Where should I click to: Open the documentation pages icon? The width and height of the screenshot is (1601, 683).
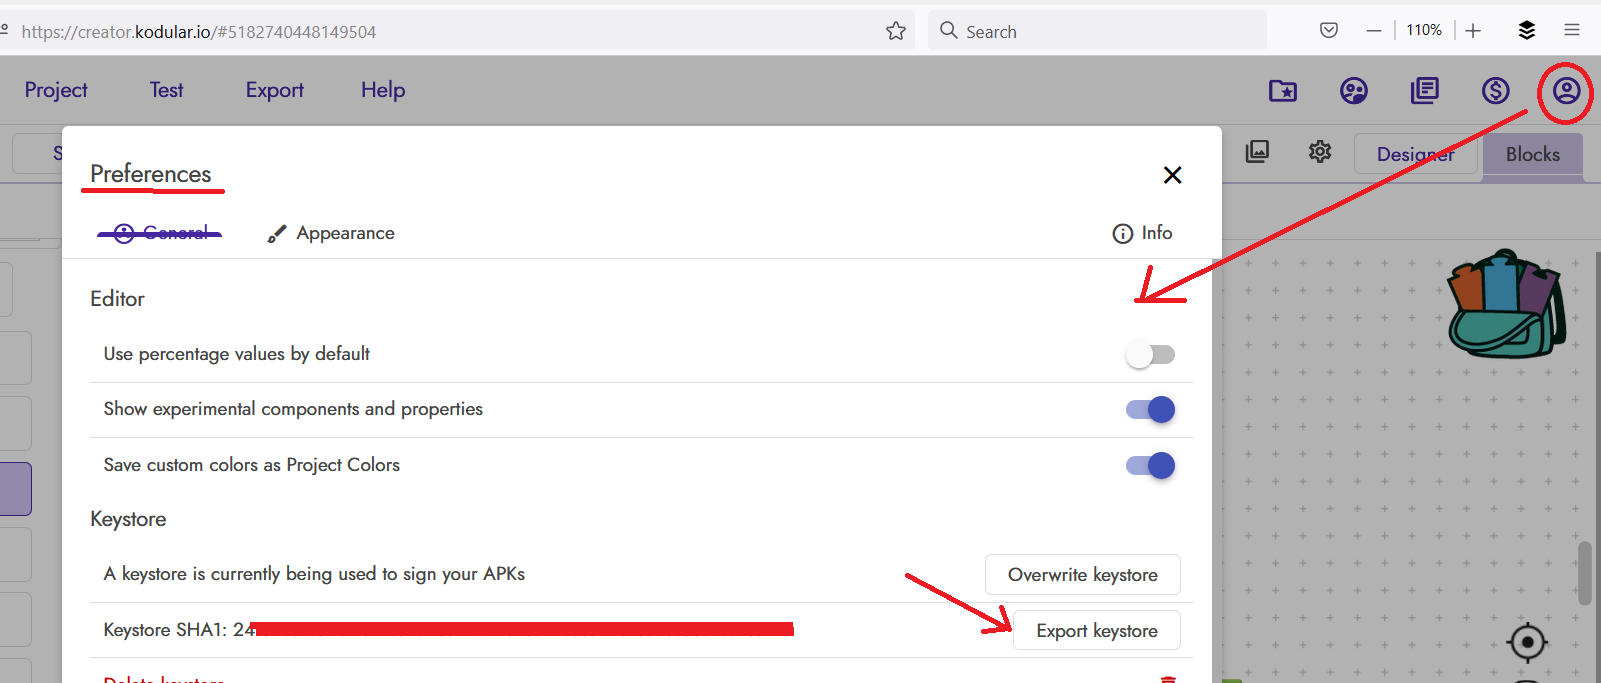coord(1424,91)
